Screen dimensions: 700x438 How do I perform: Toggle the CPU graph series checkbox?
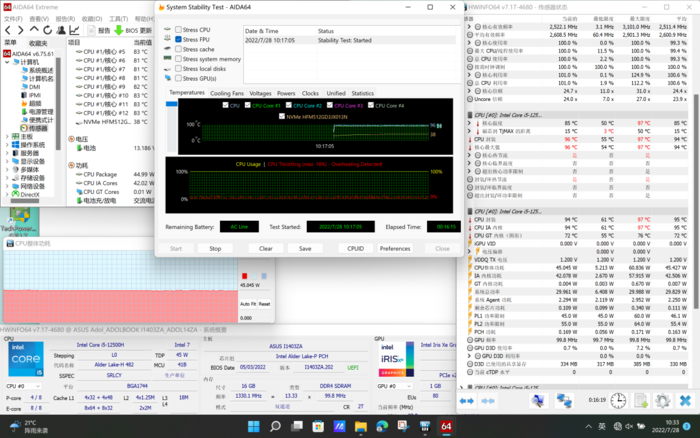pyautogui.click(x=225, y=105)
